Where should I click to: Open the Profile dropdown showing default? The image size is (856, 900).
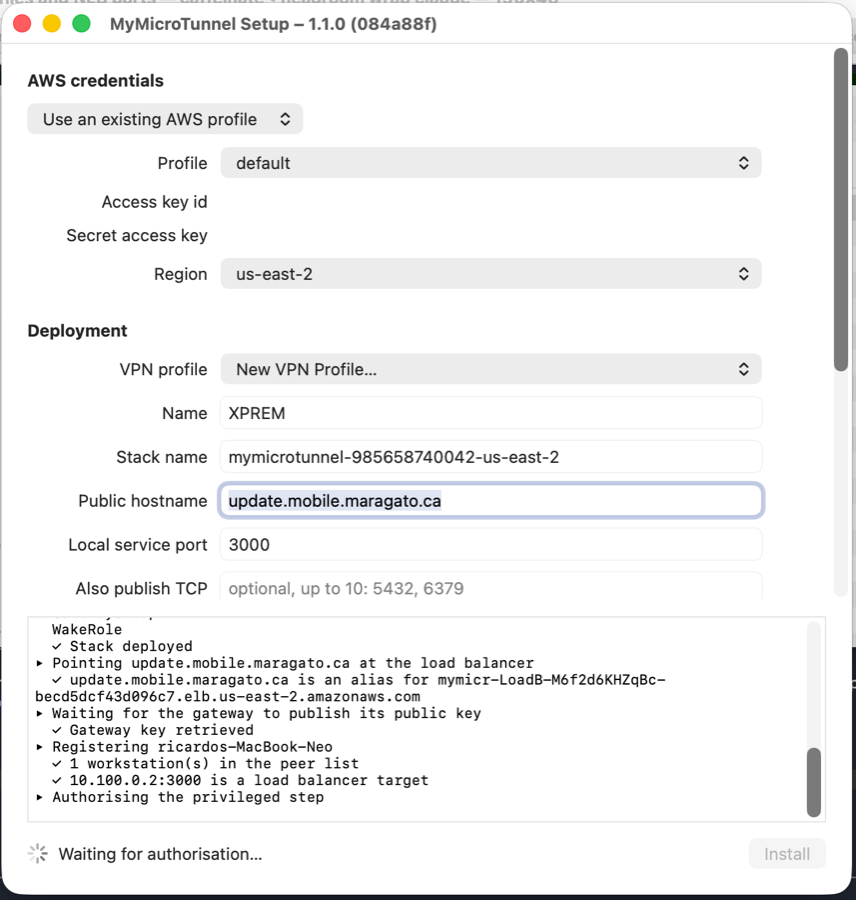tap(491, 163)
